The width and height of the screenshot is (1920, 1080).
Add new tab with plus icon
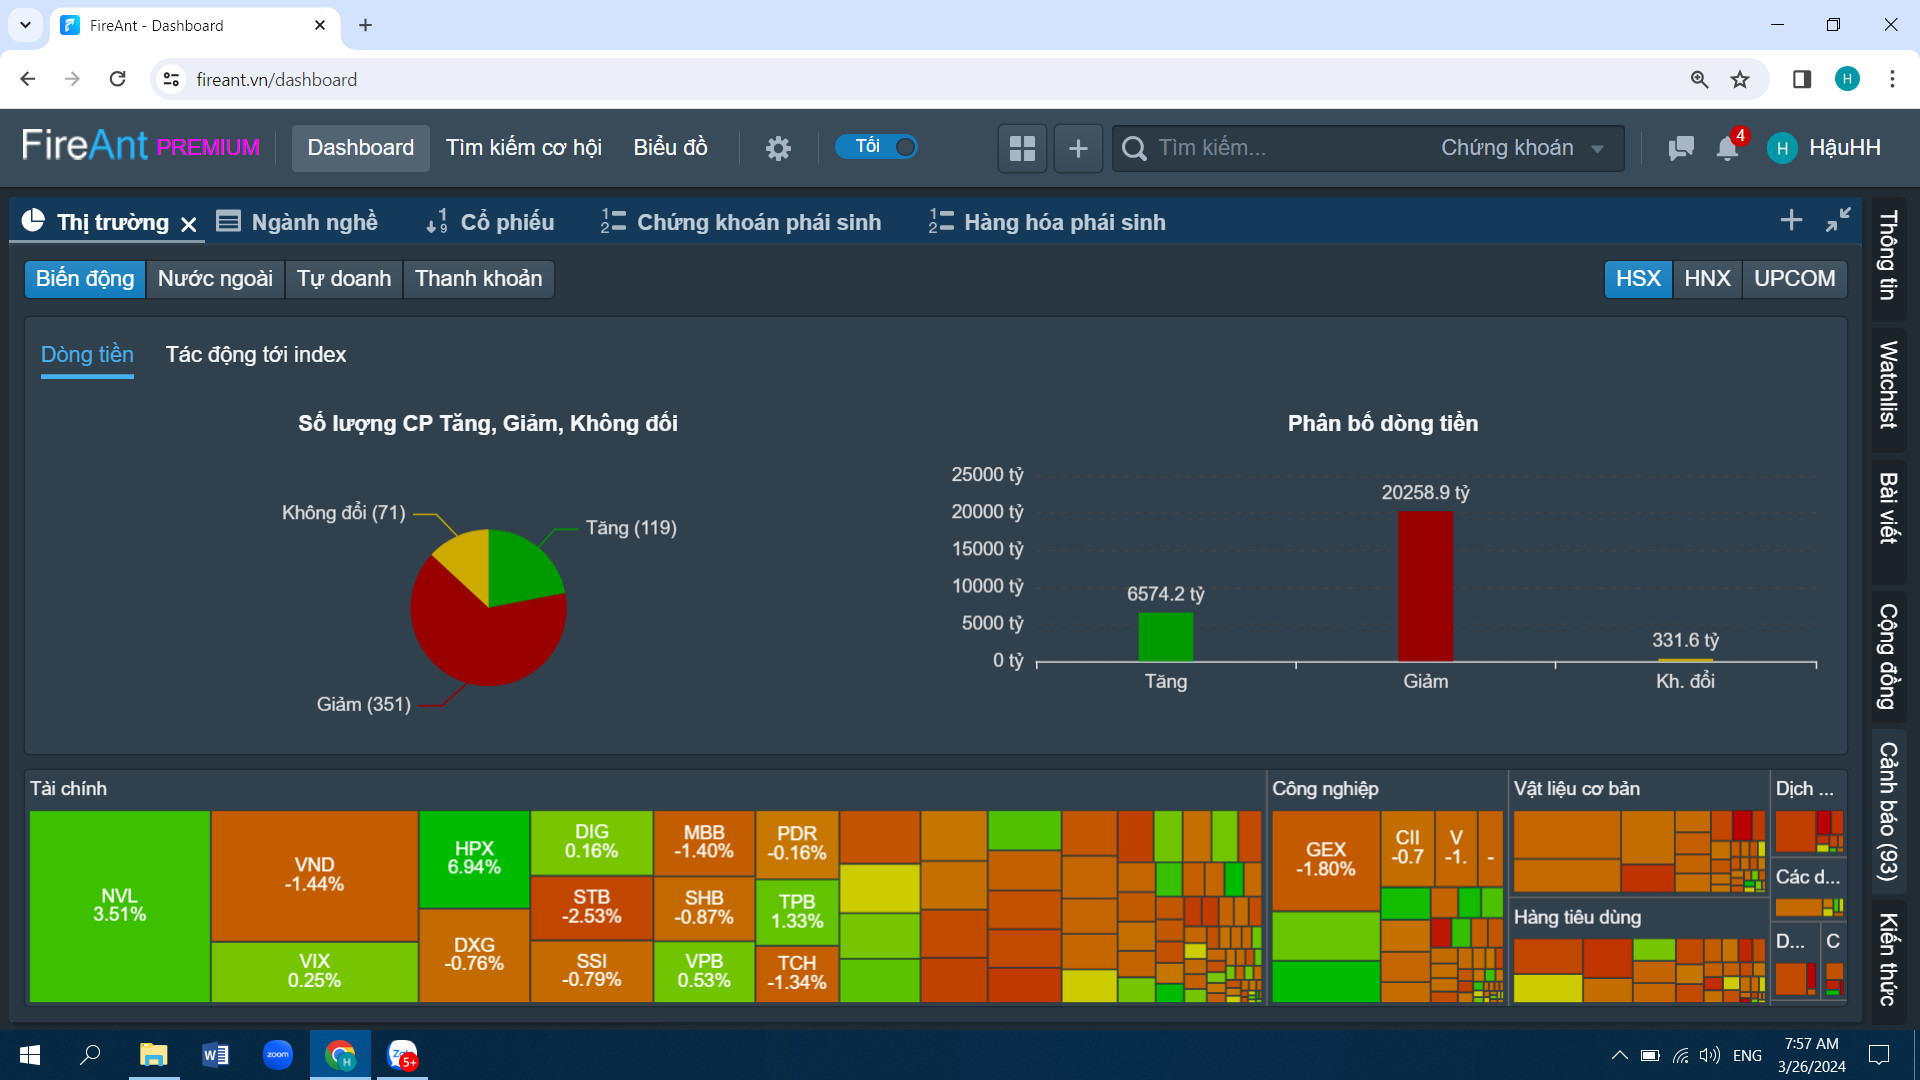coord(1791,220)
